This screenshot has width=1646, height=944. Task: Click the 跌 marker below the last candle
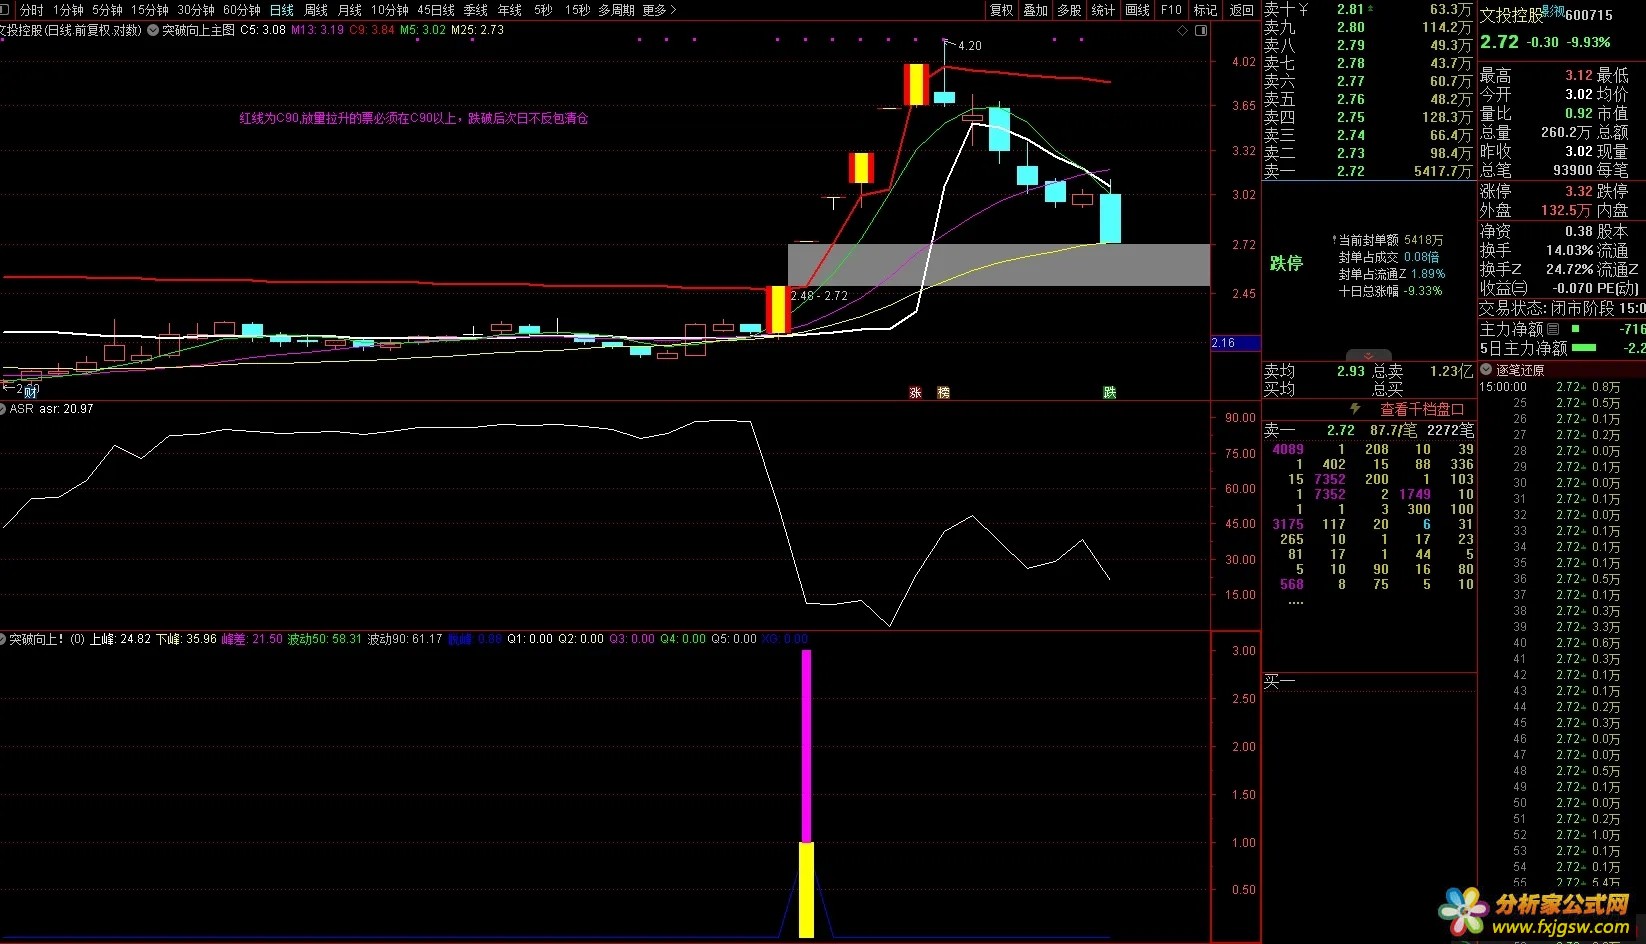click(1110, 393)
